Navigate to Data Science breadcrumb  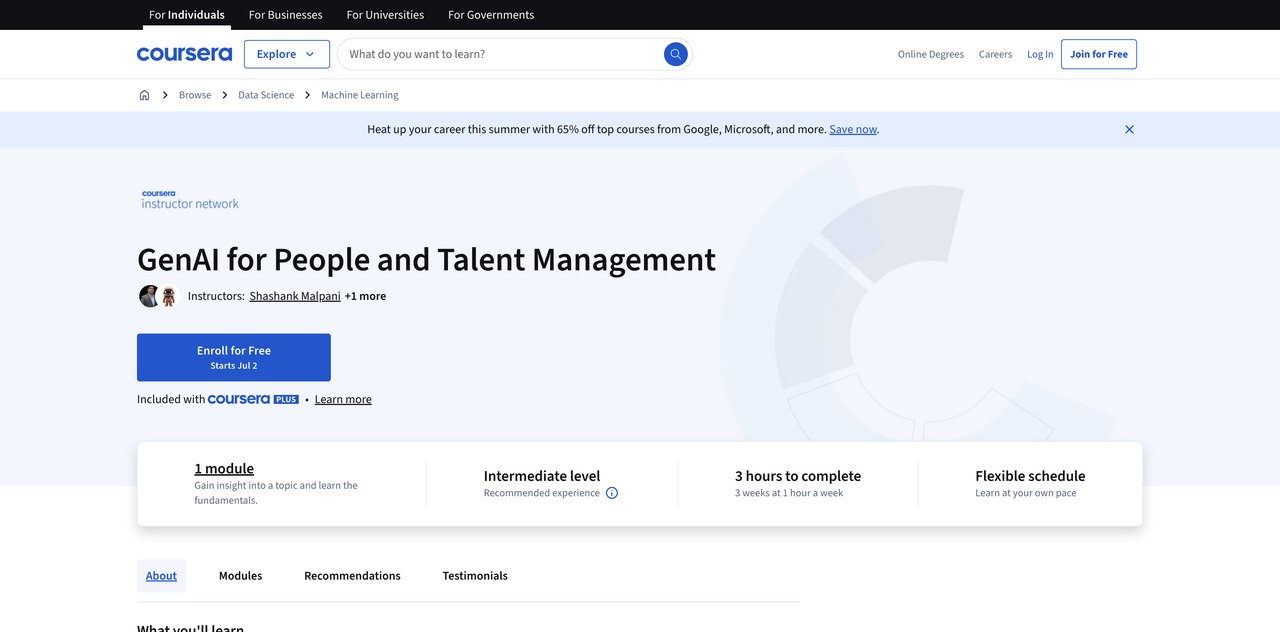(266, 95)
